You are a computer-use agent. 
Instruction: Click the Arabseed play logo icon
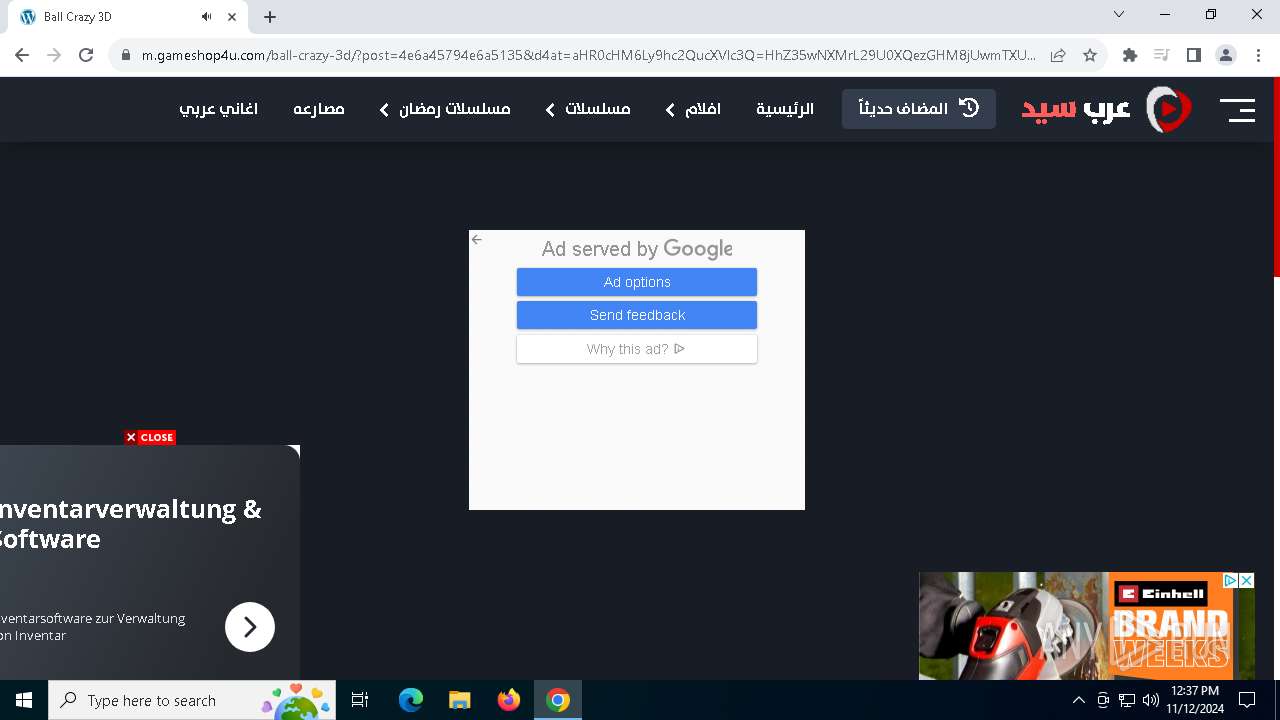[x=1168, y=109]
